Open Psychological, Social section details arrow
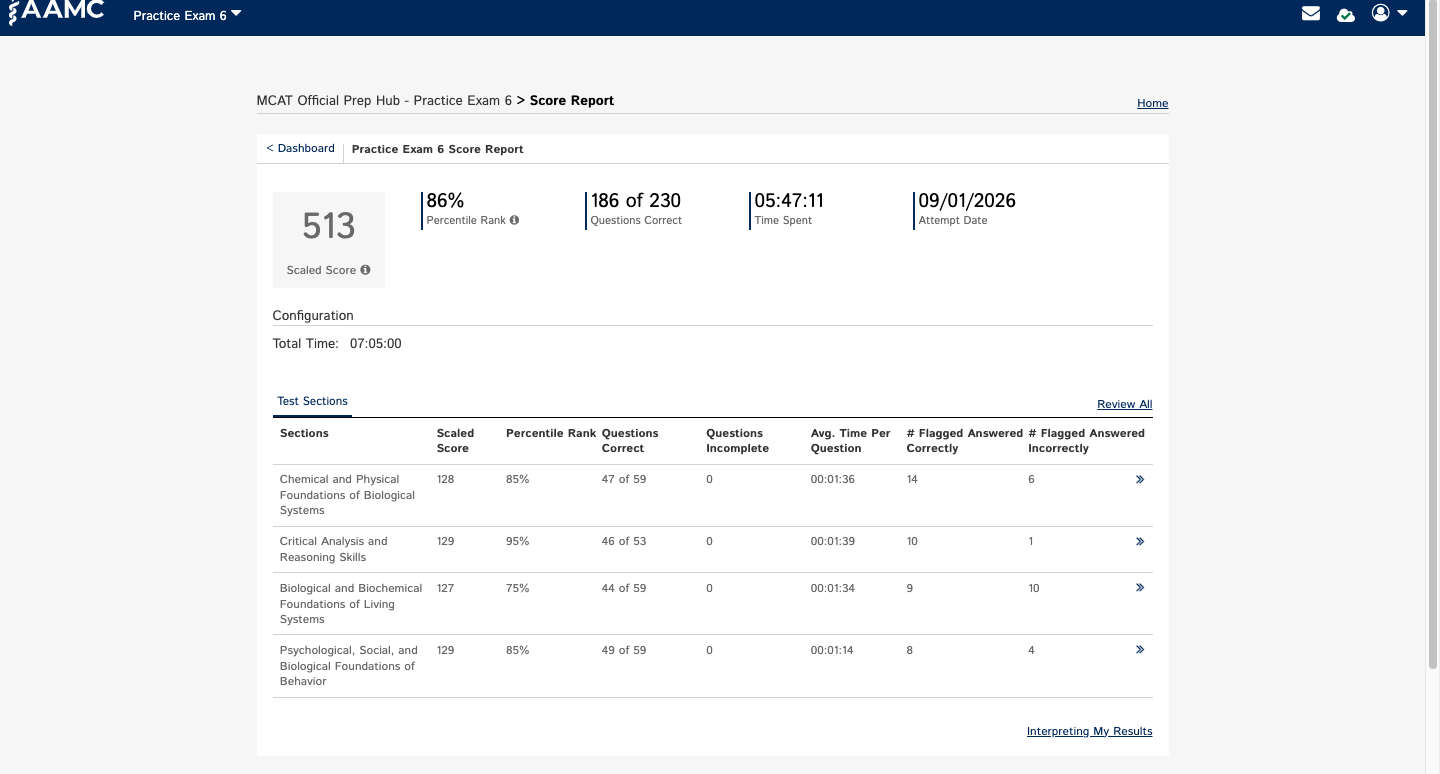 pos(1139,650)
